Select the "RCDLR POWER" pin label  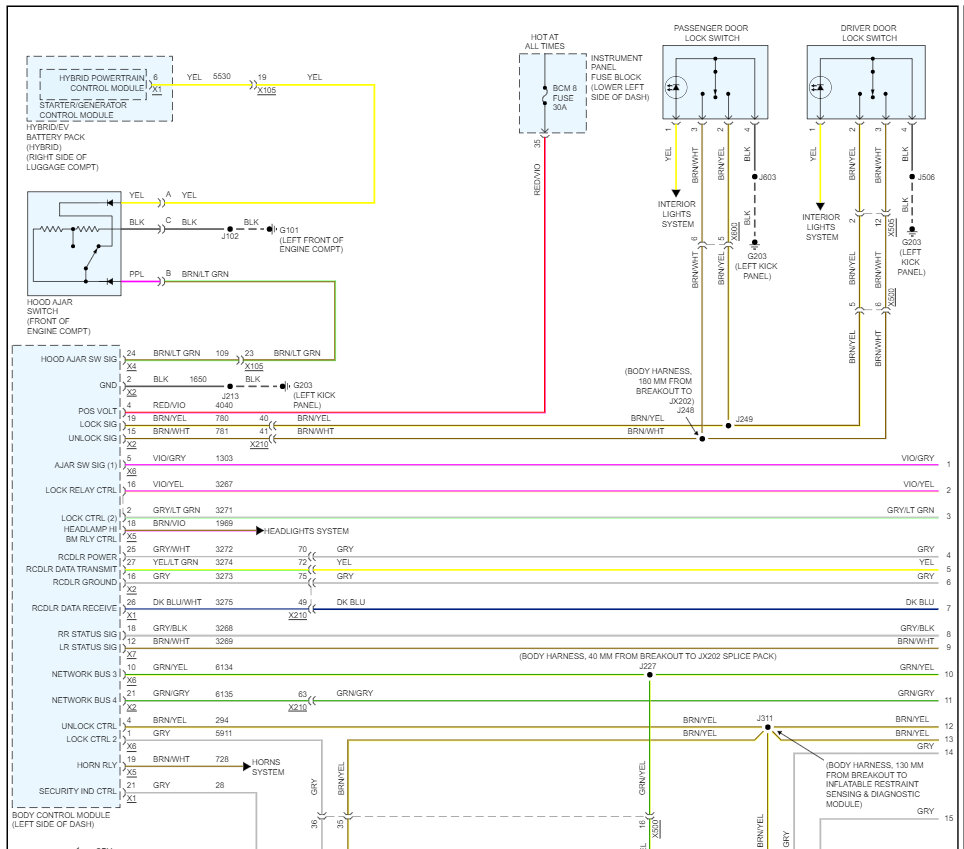click(x=87, y=557)
